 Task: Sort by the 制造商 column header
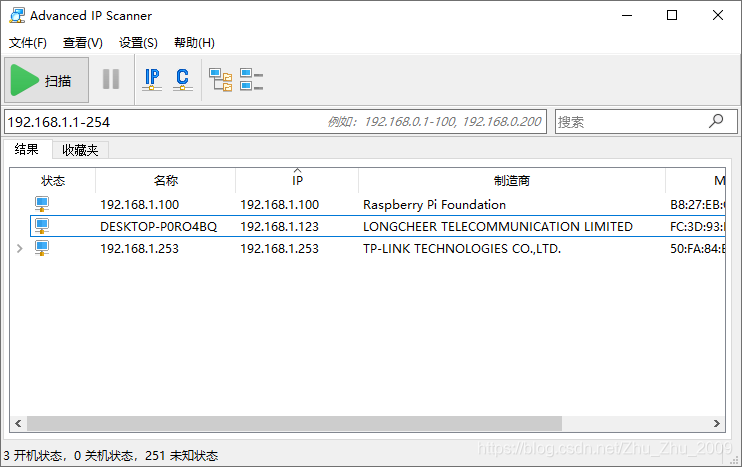512,180
